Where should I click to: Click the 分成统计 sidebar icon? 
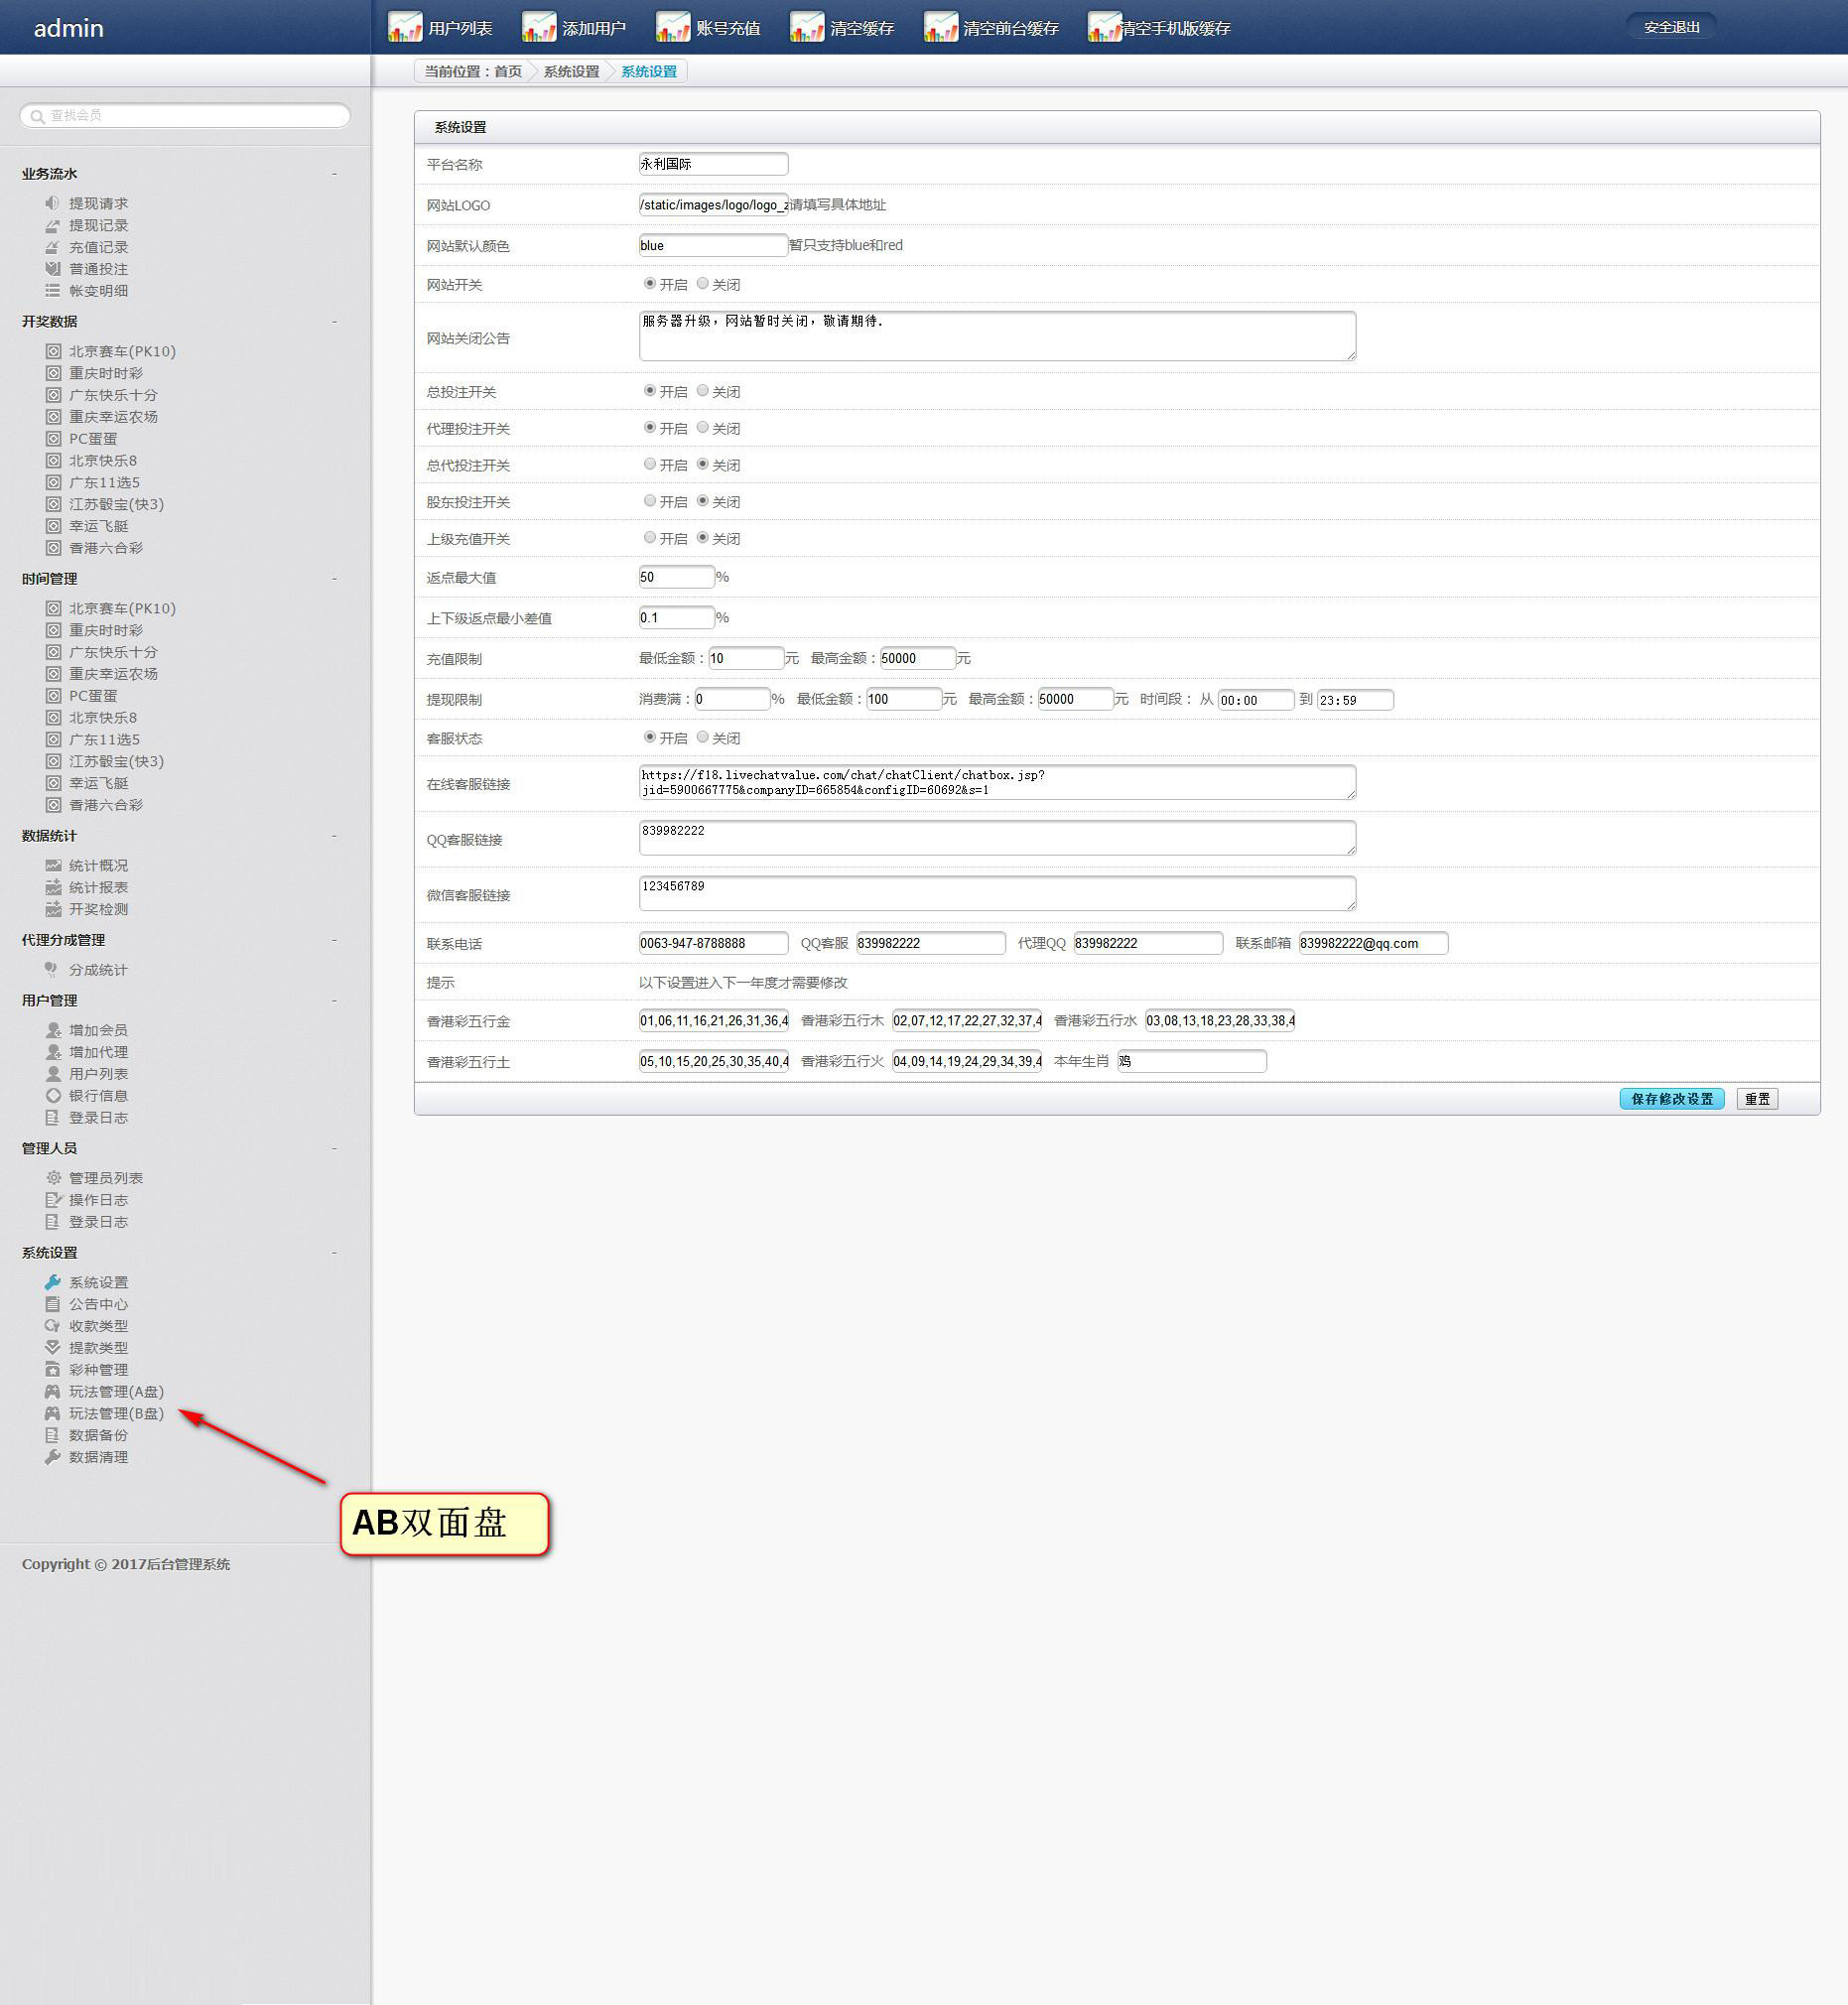click(x=51, y=970)
